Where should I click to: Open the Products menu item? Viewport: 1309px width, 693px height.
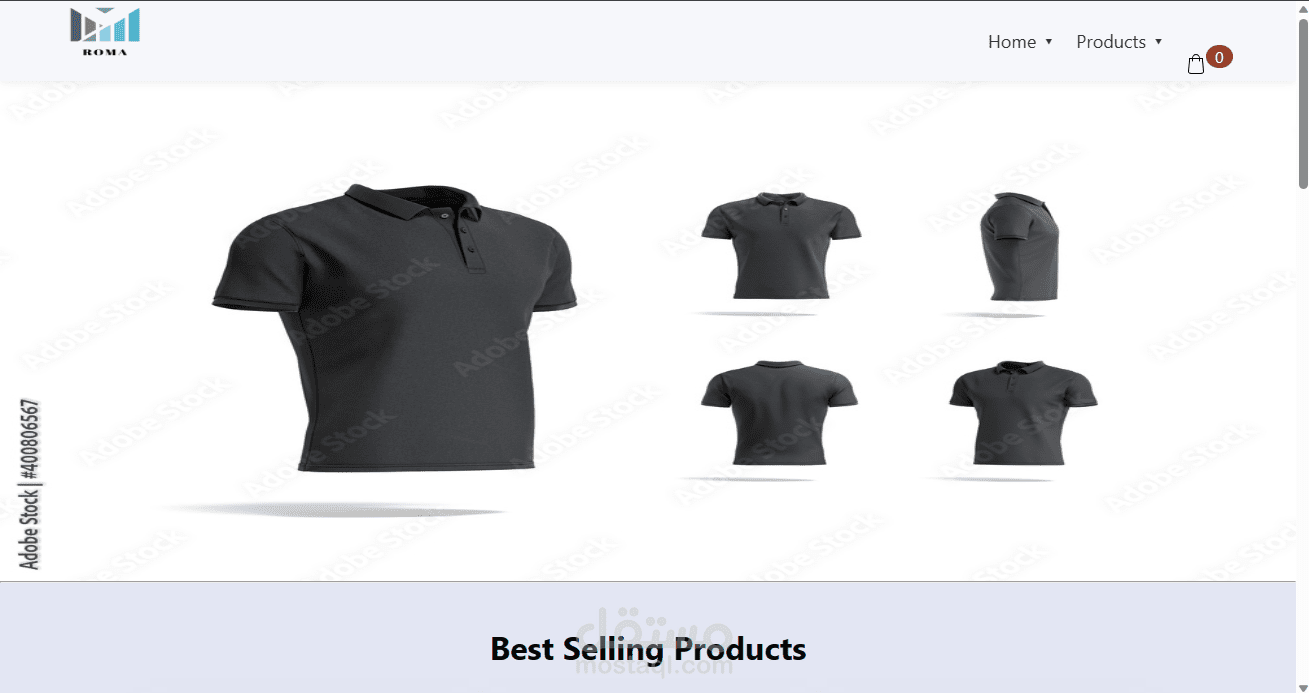[x=1111, y=42]
